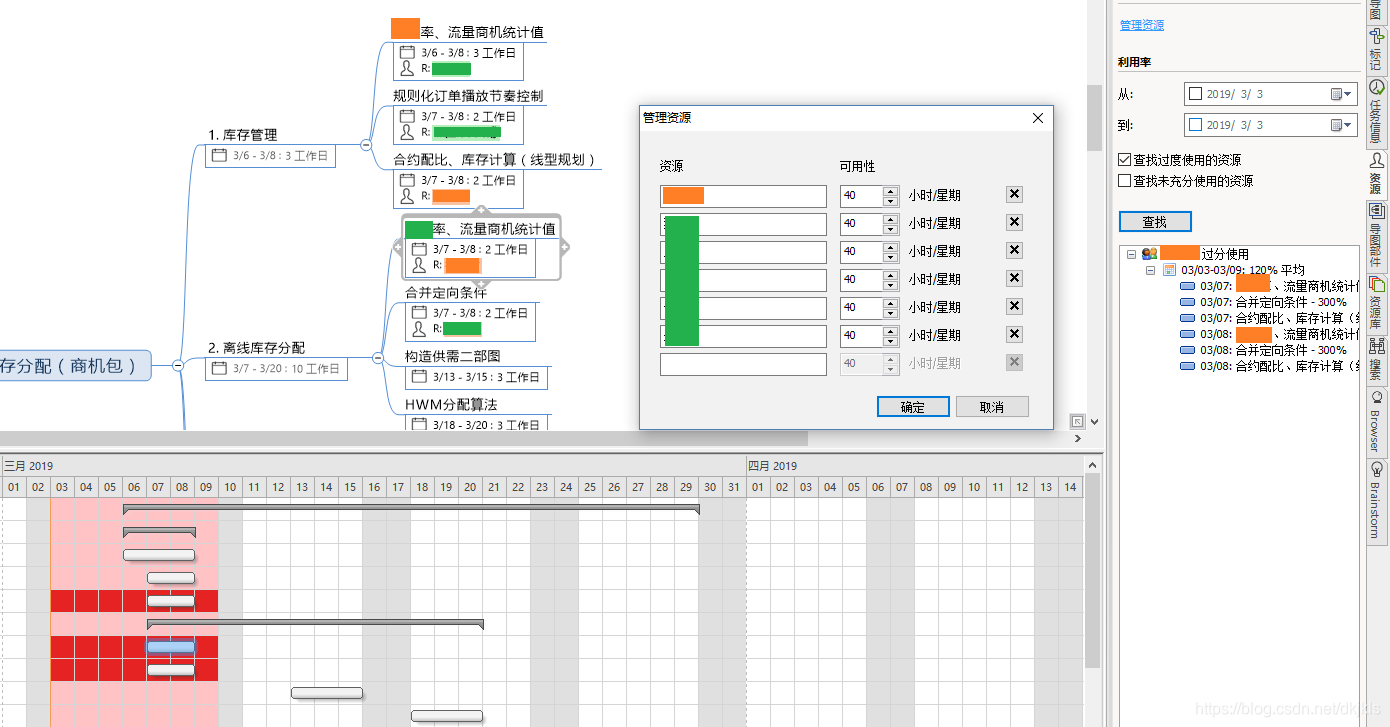Click the resource group icon beside 过分使用

coord(1150,254)
